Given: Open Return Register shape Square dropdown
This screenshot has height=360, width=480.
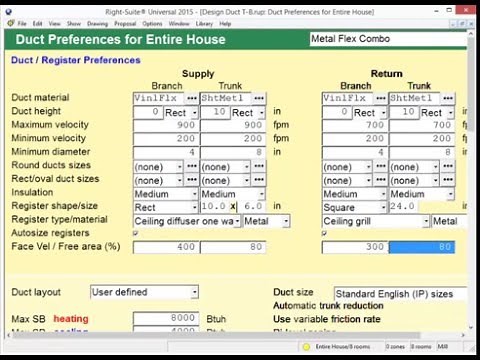Looking at the screenshot, I should coord(384,207).
